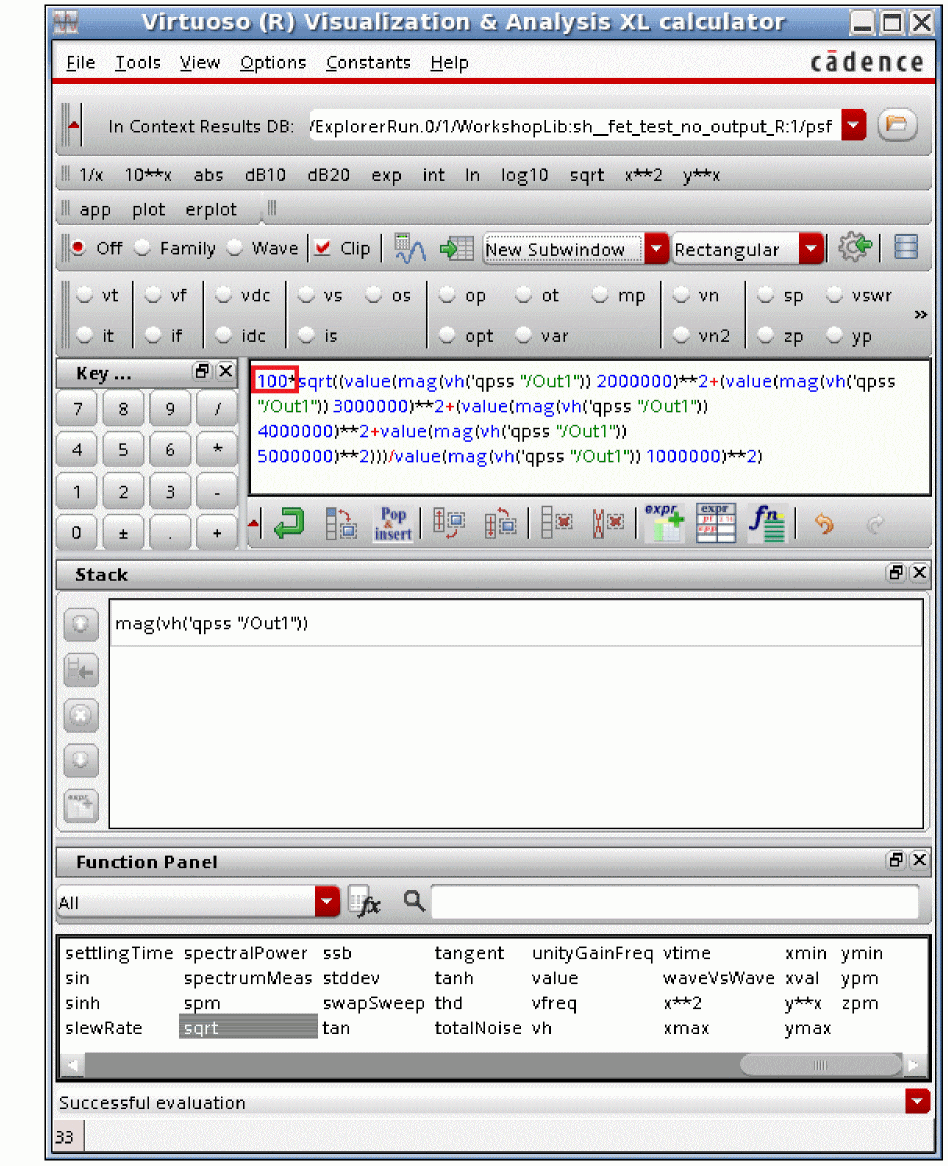Screen dimensions: 948x1166
Task: Undock the Stack panel
Action: click(896, 573)
